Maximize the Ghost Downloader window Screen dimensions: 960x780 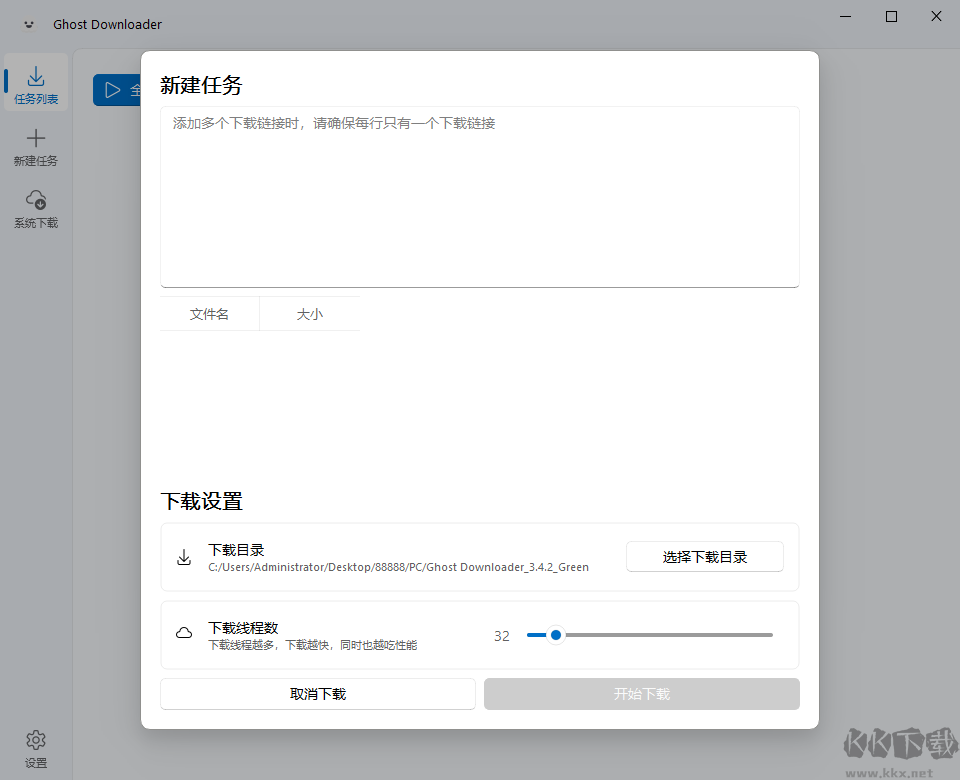891,17
